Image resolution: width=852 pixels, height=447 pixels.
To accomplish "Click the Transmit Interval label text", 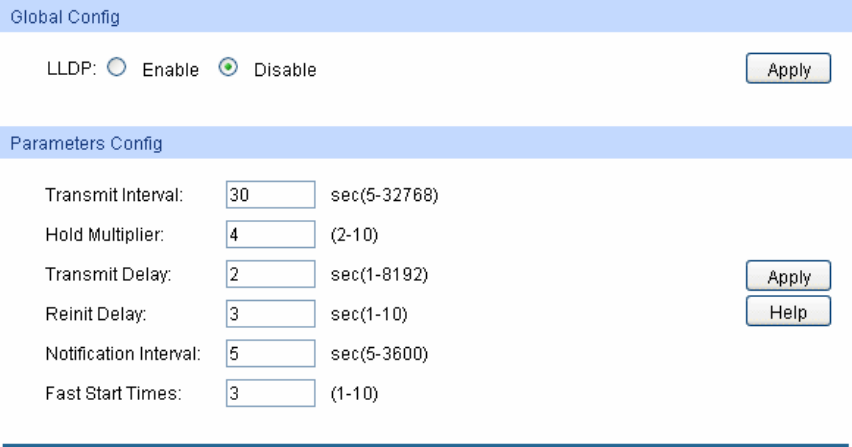I will tap(113, 194).
